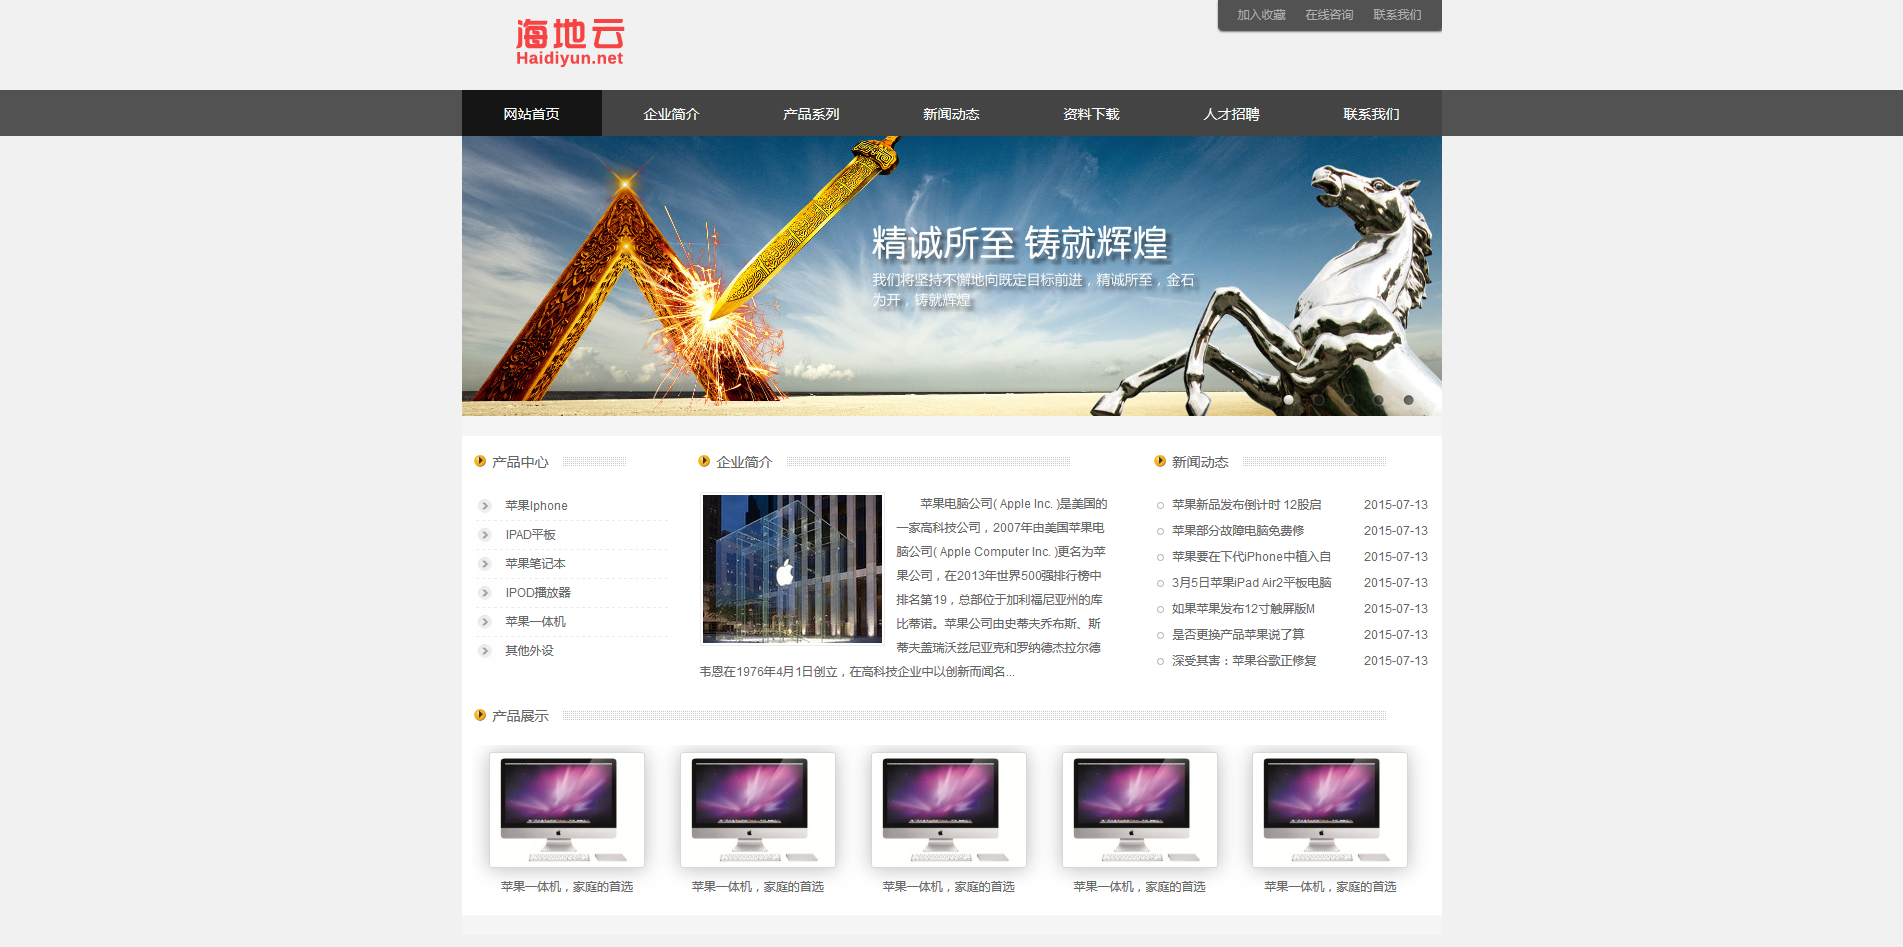Screen dimensions: 1903x947
Task: Select the second banner slide dot
Action: tap(1319, 400)
